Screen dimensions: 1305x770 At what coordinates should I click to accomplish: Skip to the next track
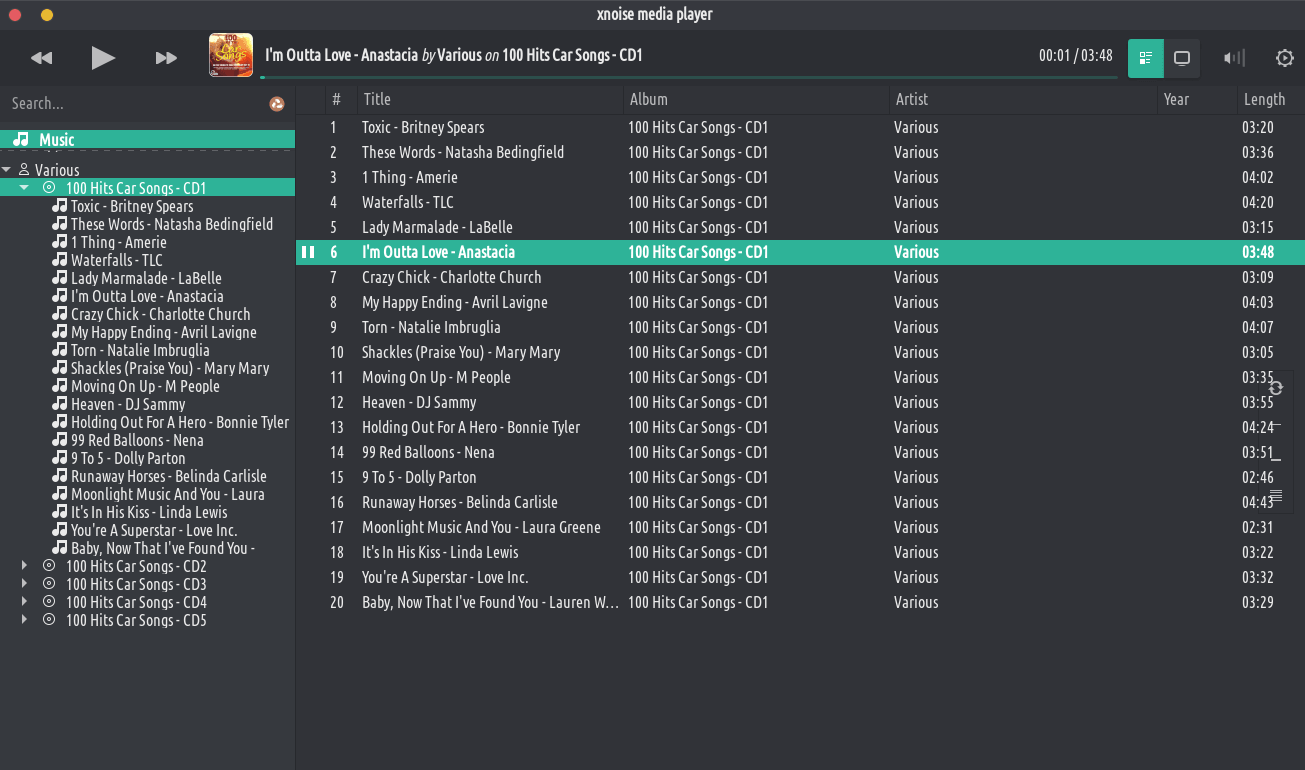point(166,58)
